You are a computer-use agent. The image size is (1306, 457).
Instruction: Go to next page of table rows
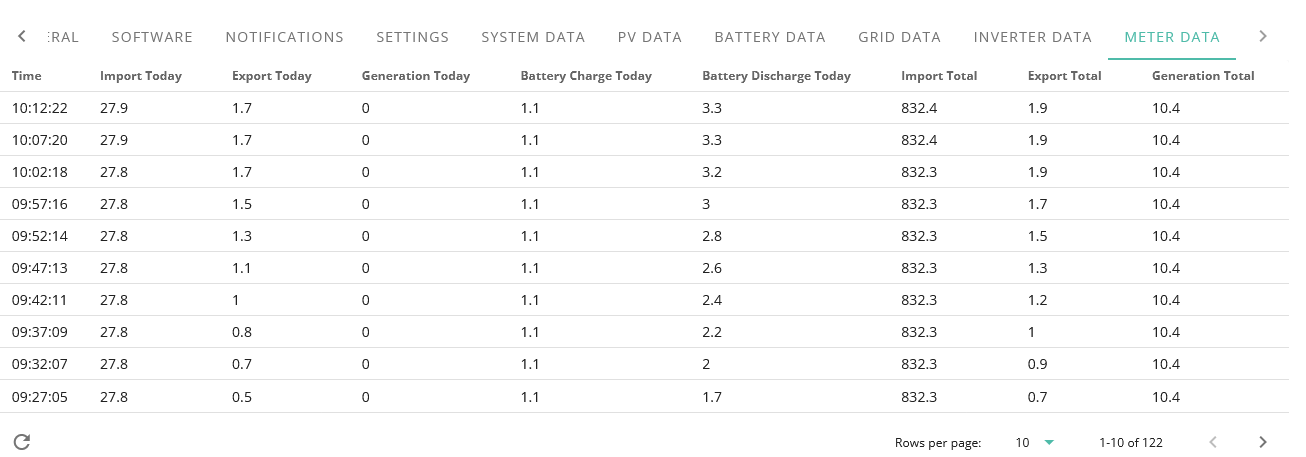[x=1263, y=442]
